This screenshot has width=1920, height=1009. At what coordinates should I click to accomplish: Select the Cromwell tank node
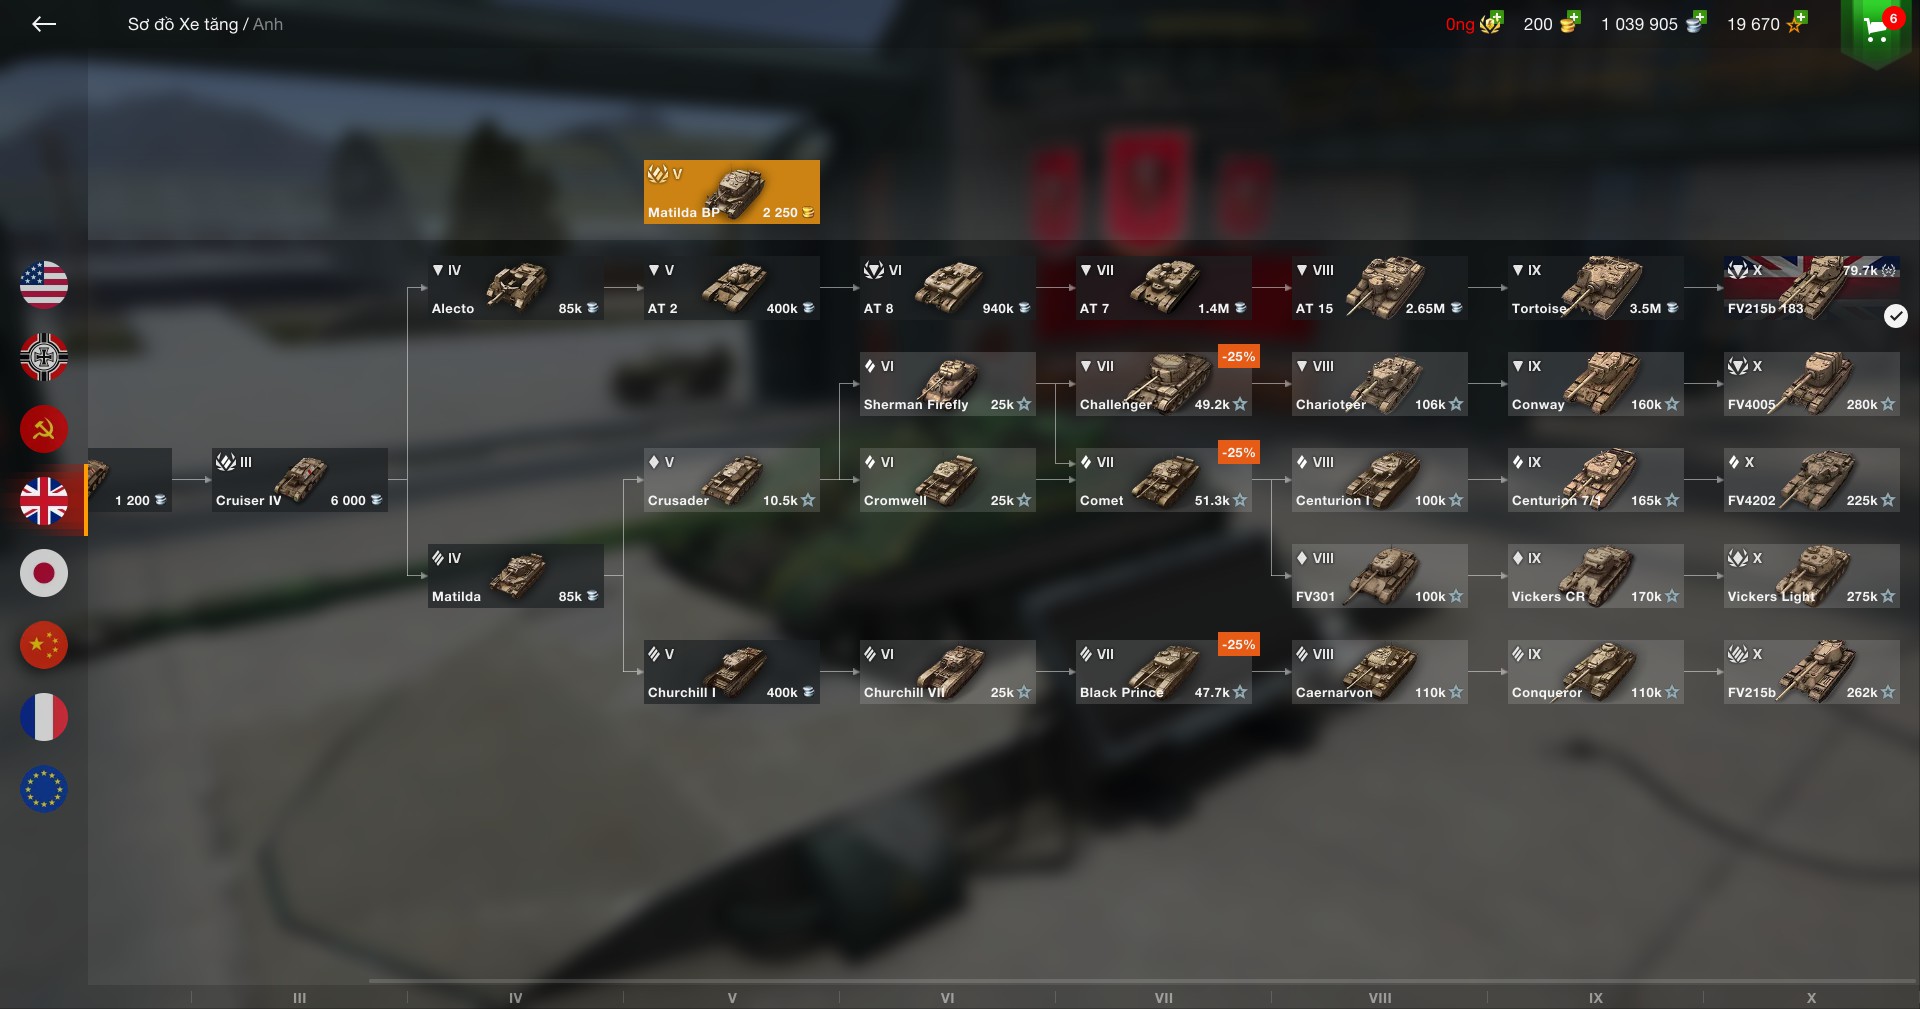tap(947, 480)
